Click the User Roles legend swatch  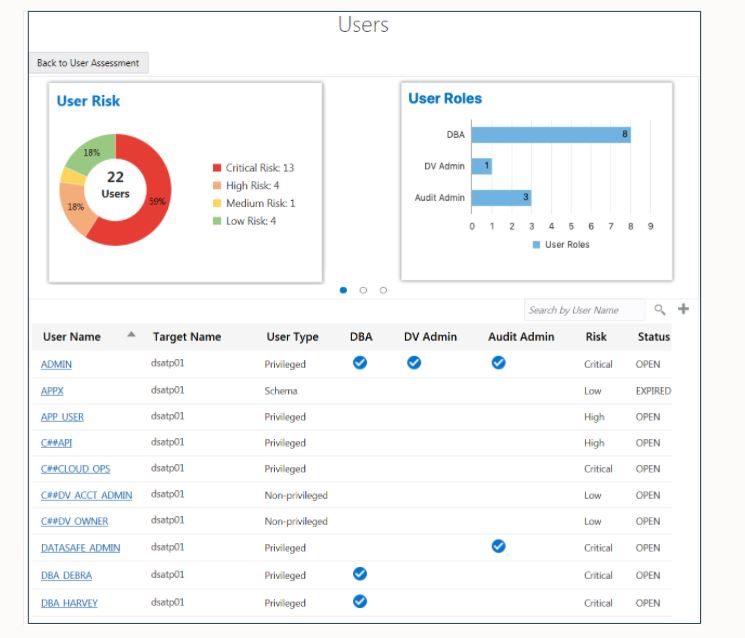pos(536,245)
